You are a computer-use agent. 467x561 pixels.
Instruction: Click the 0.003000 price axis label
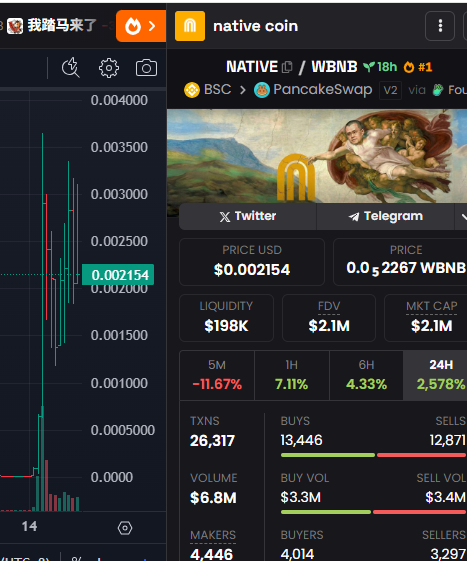tap(119, 194)
